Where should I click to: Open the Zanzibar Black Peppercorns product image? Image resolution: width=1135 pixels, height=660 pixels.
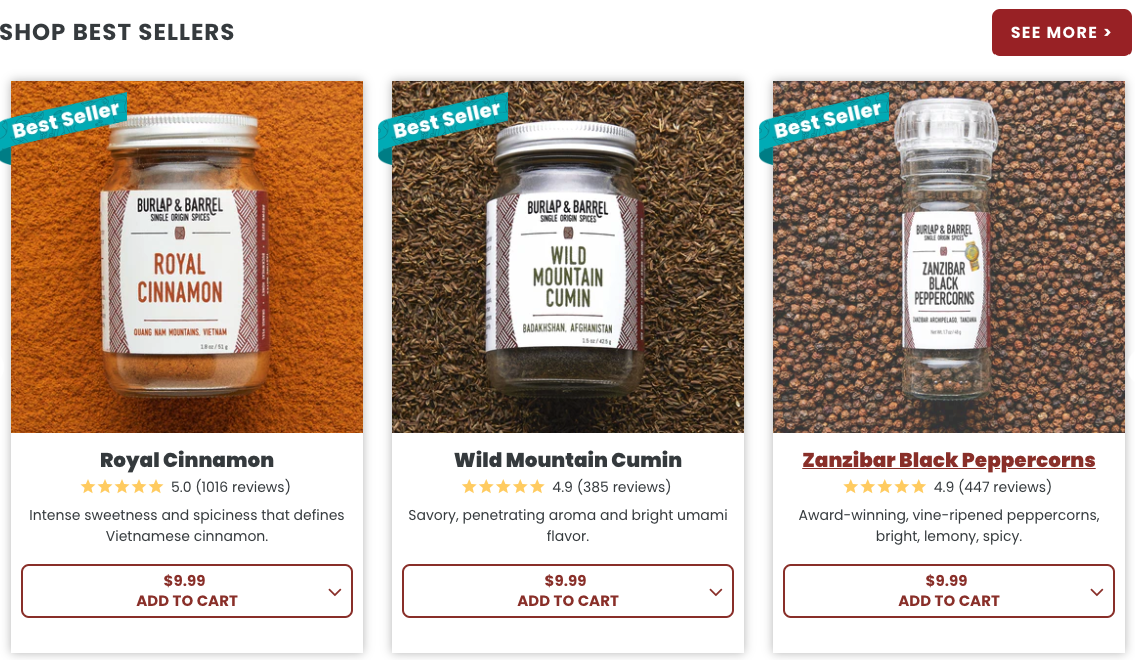coord(949,257)
